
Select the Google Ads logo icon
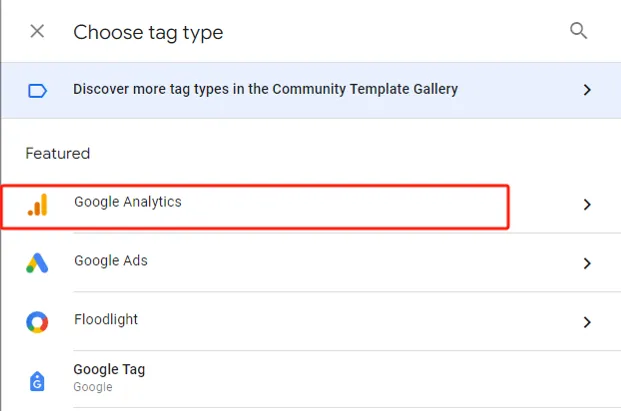pos(37,263)
